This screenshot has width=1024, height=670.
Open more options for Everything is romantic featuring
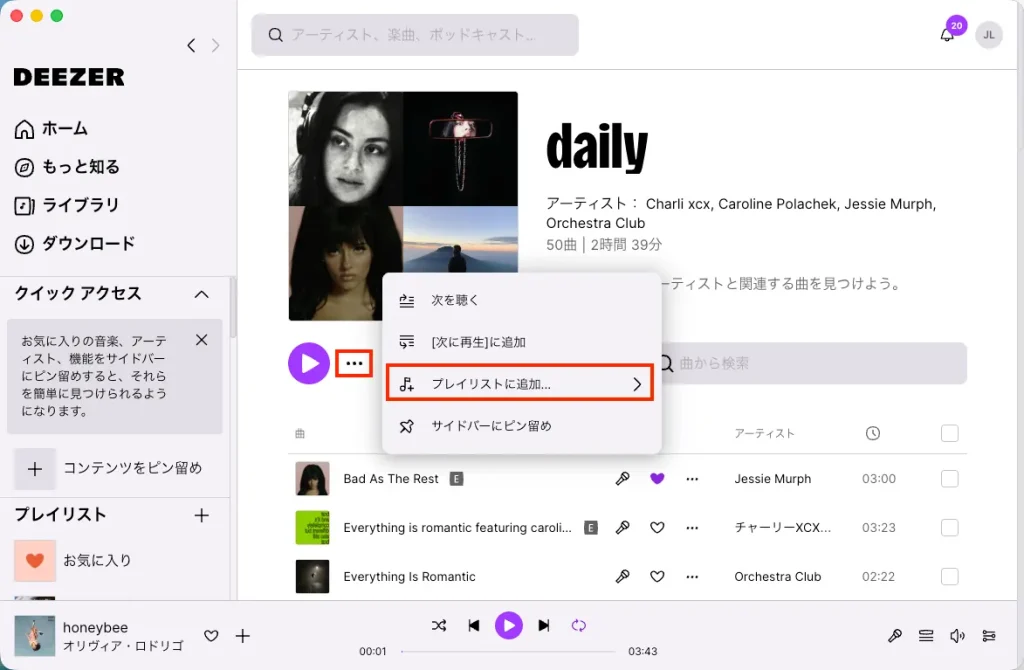(x=692, y=528)
